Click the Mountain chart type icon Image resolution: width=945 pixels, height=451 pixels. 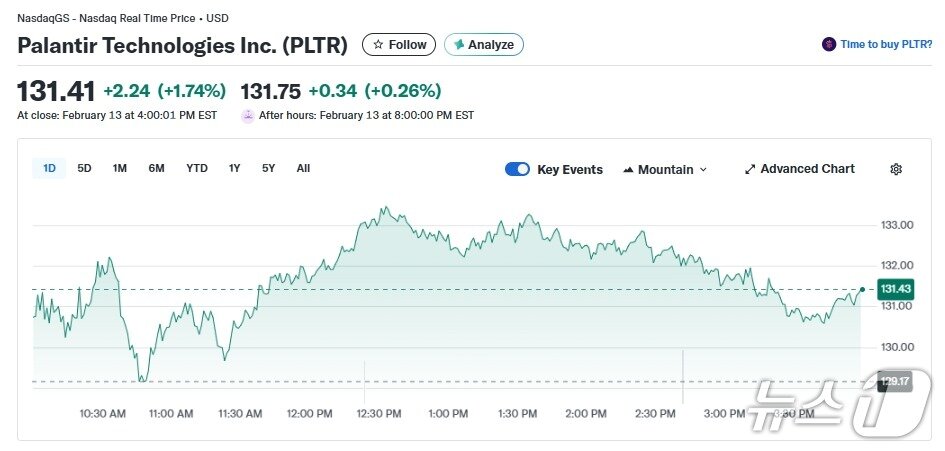(x=628, y=170)
